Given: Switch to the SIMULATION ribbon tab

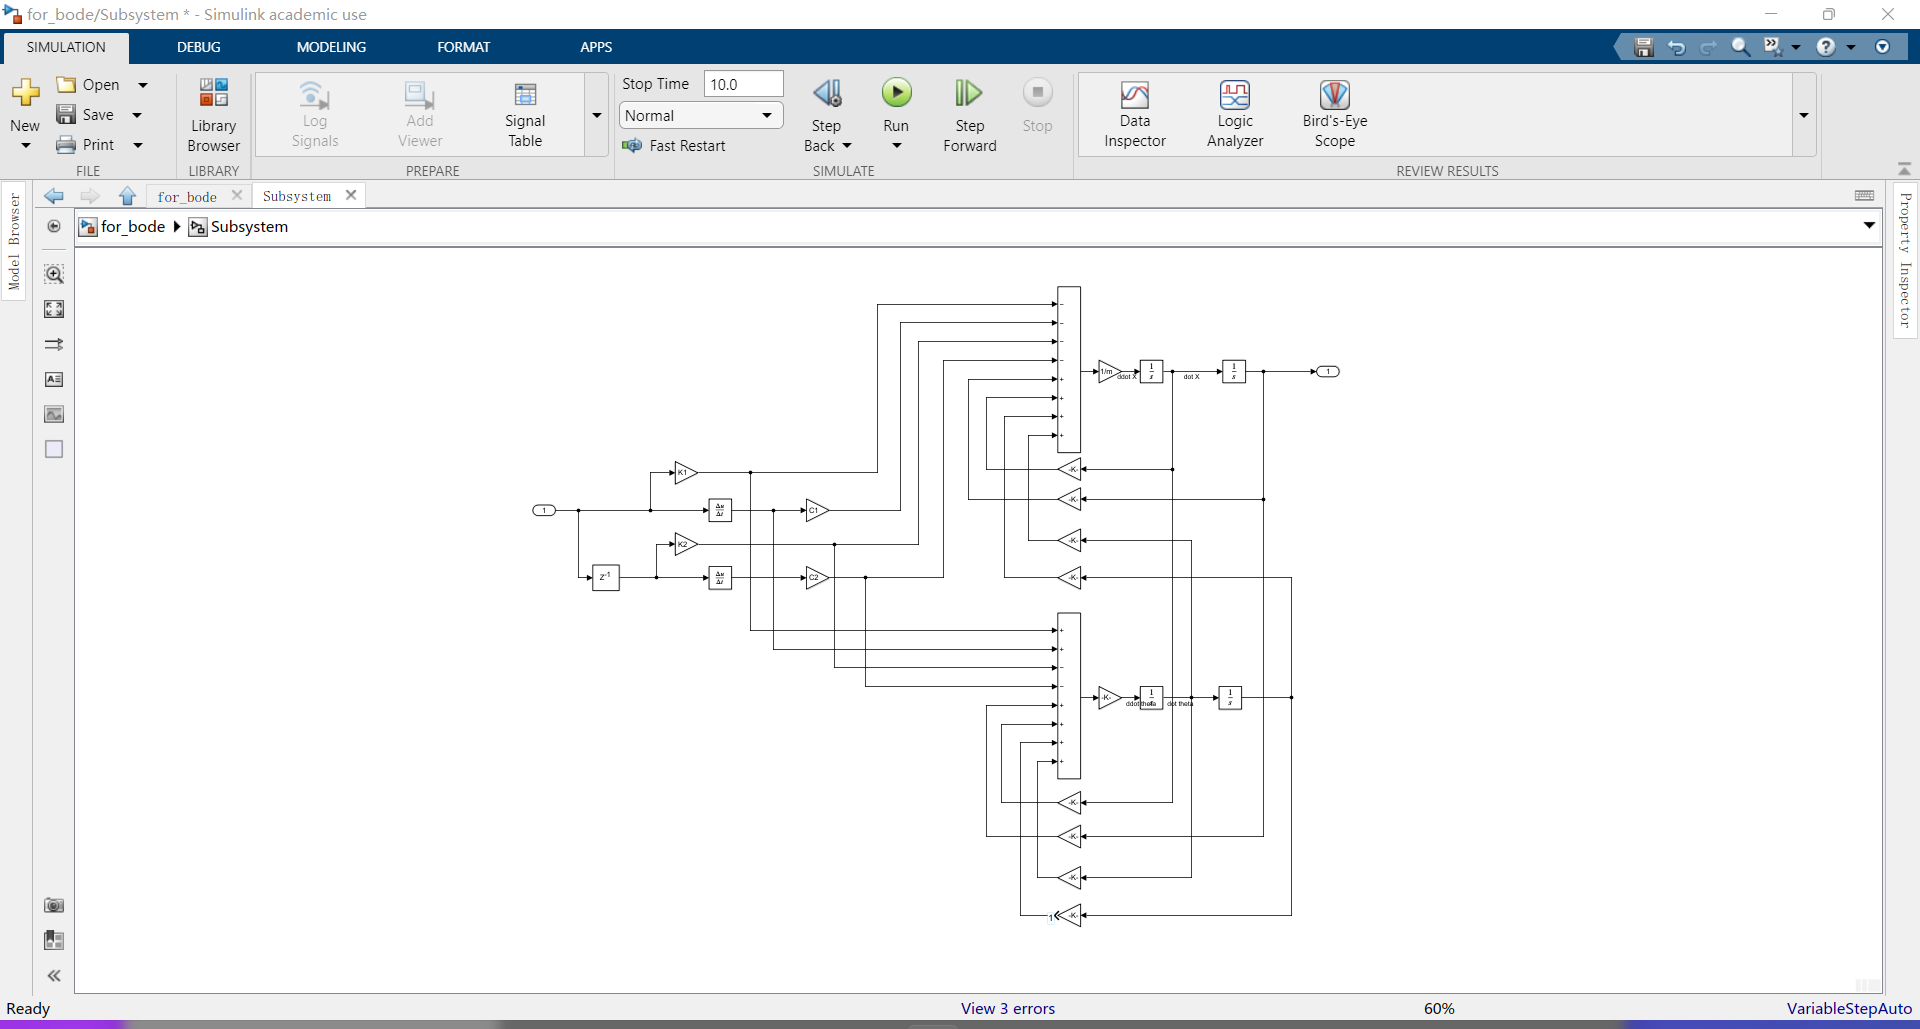Looking at the screenshot, I should tap(66, 47).
